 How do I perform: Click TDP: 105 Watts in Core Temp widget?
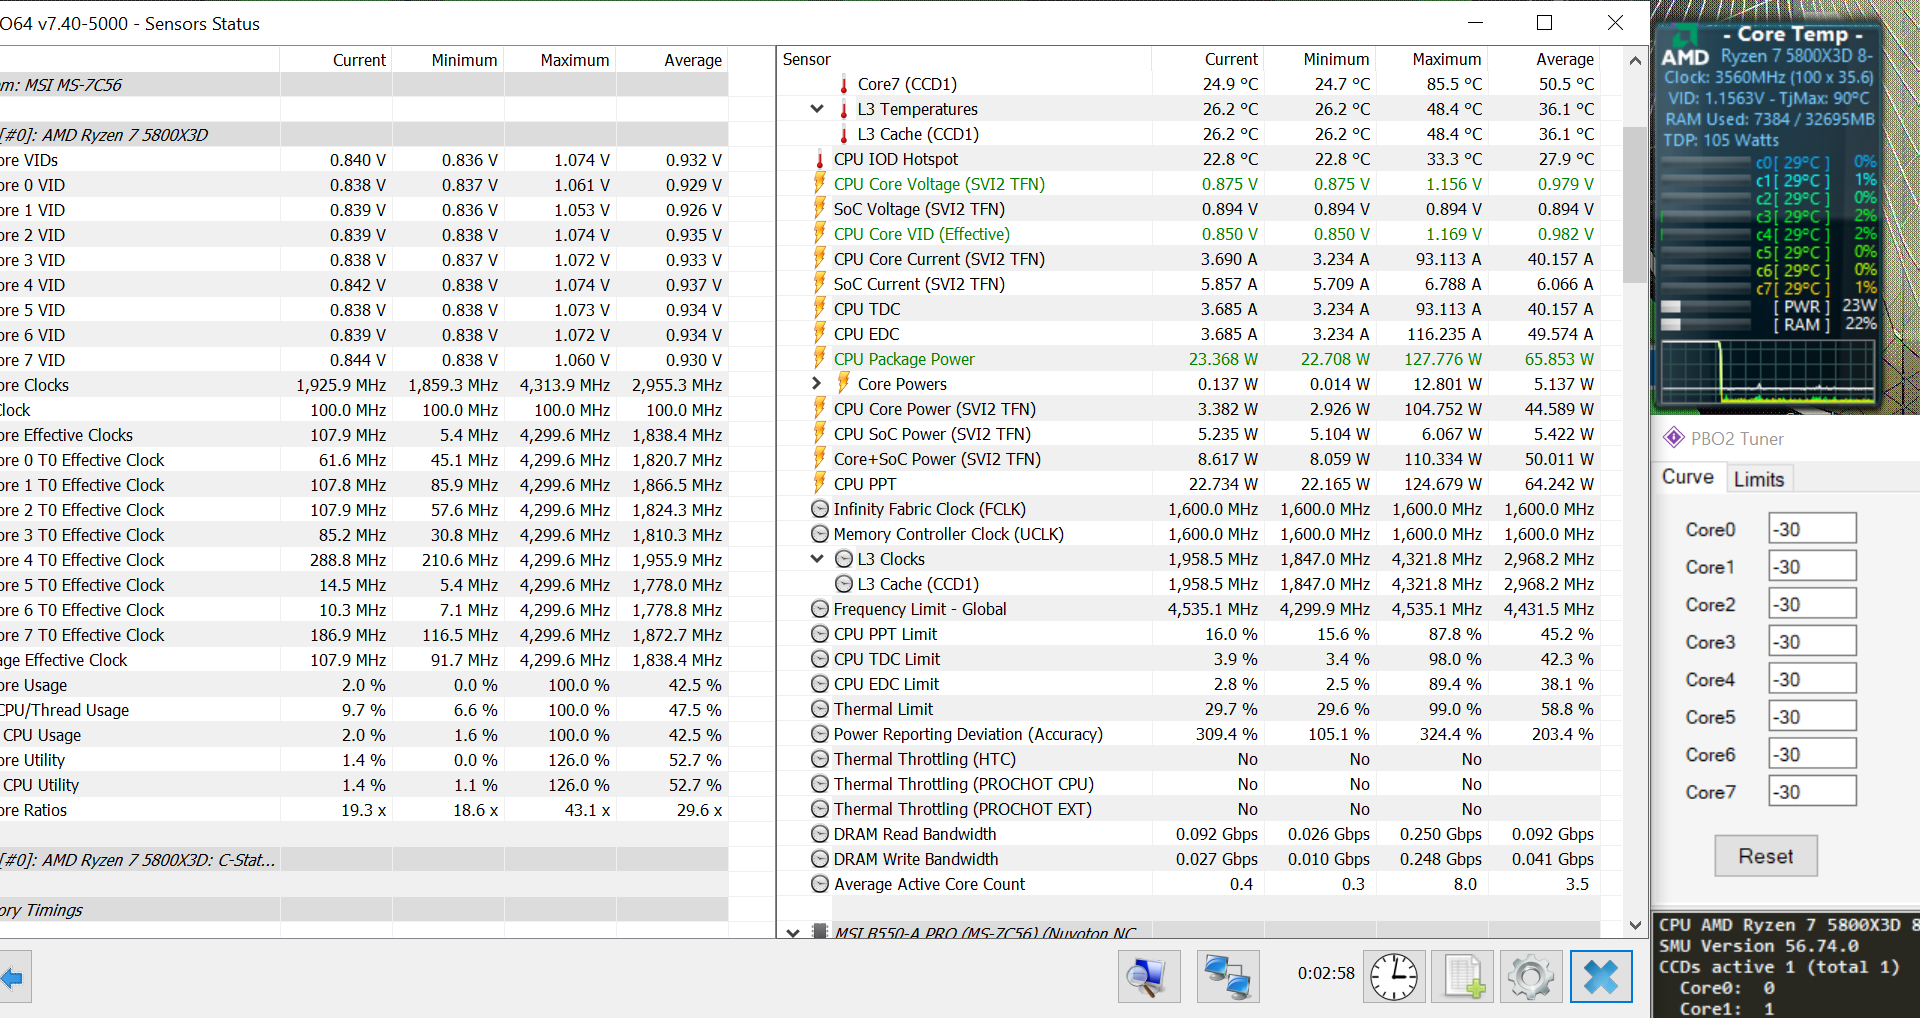coord(1721,140)
